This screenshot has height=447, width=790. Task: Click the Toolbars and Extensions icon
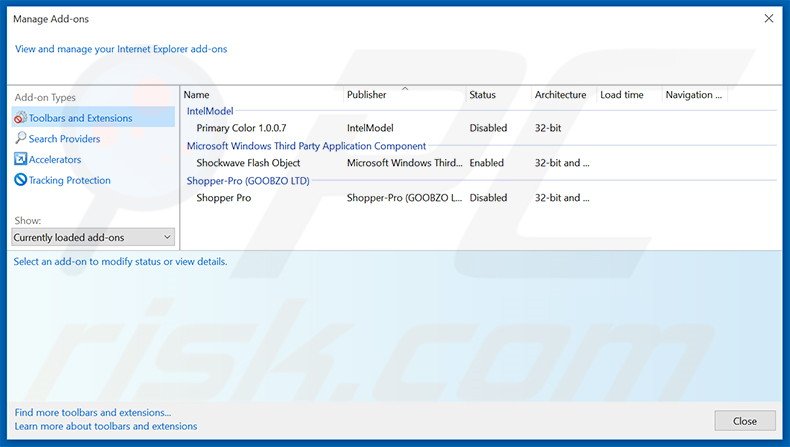(x=20, y=117)
